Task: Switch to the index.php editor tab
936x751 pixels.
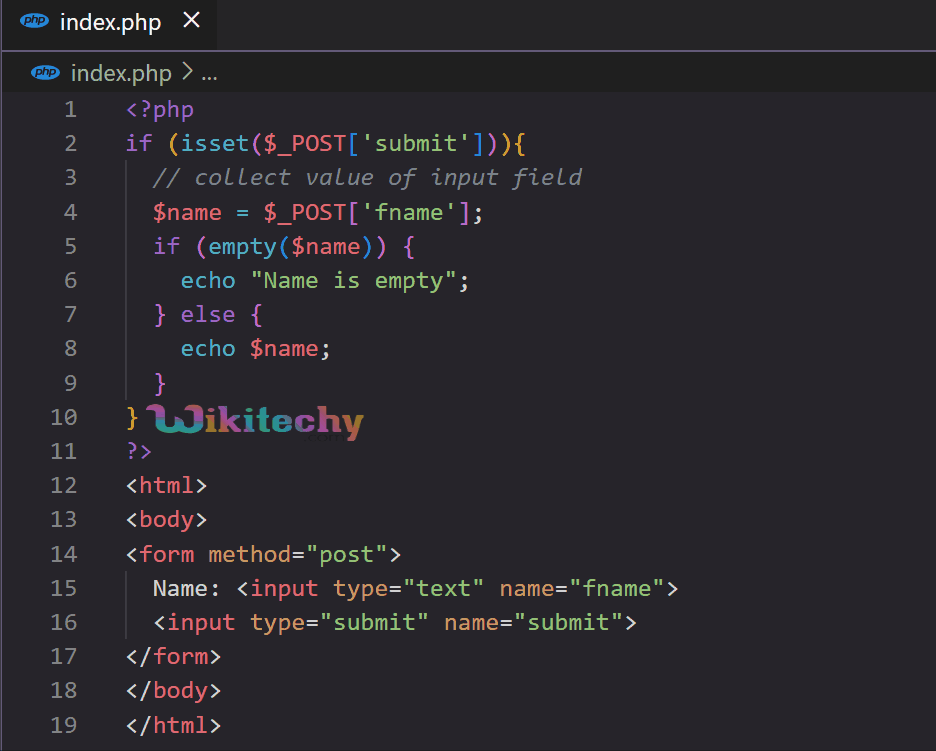Action: tap(110, 20)
